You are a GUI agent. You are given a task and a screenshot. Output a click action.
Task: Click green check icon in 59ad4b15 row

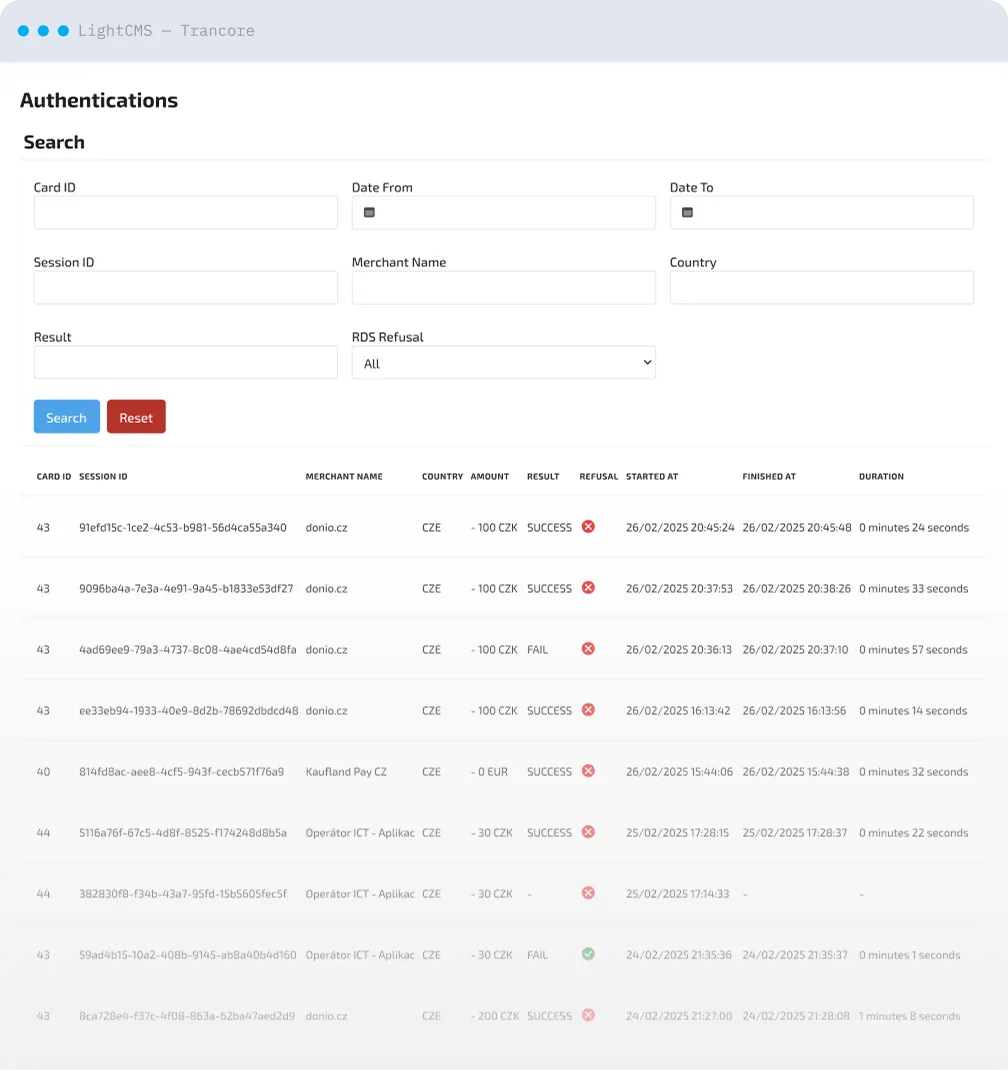pos(588,954)
